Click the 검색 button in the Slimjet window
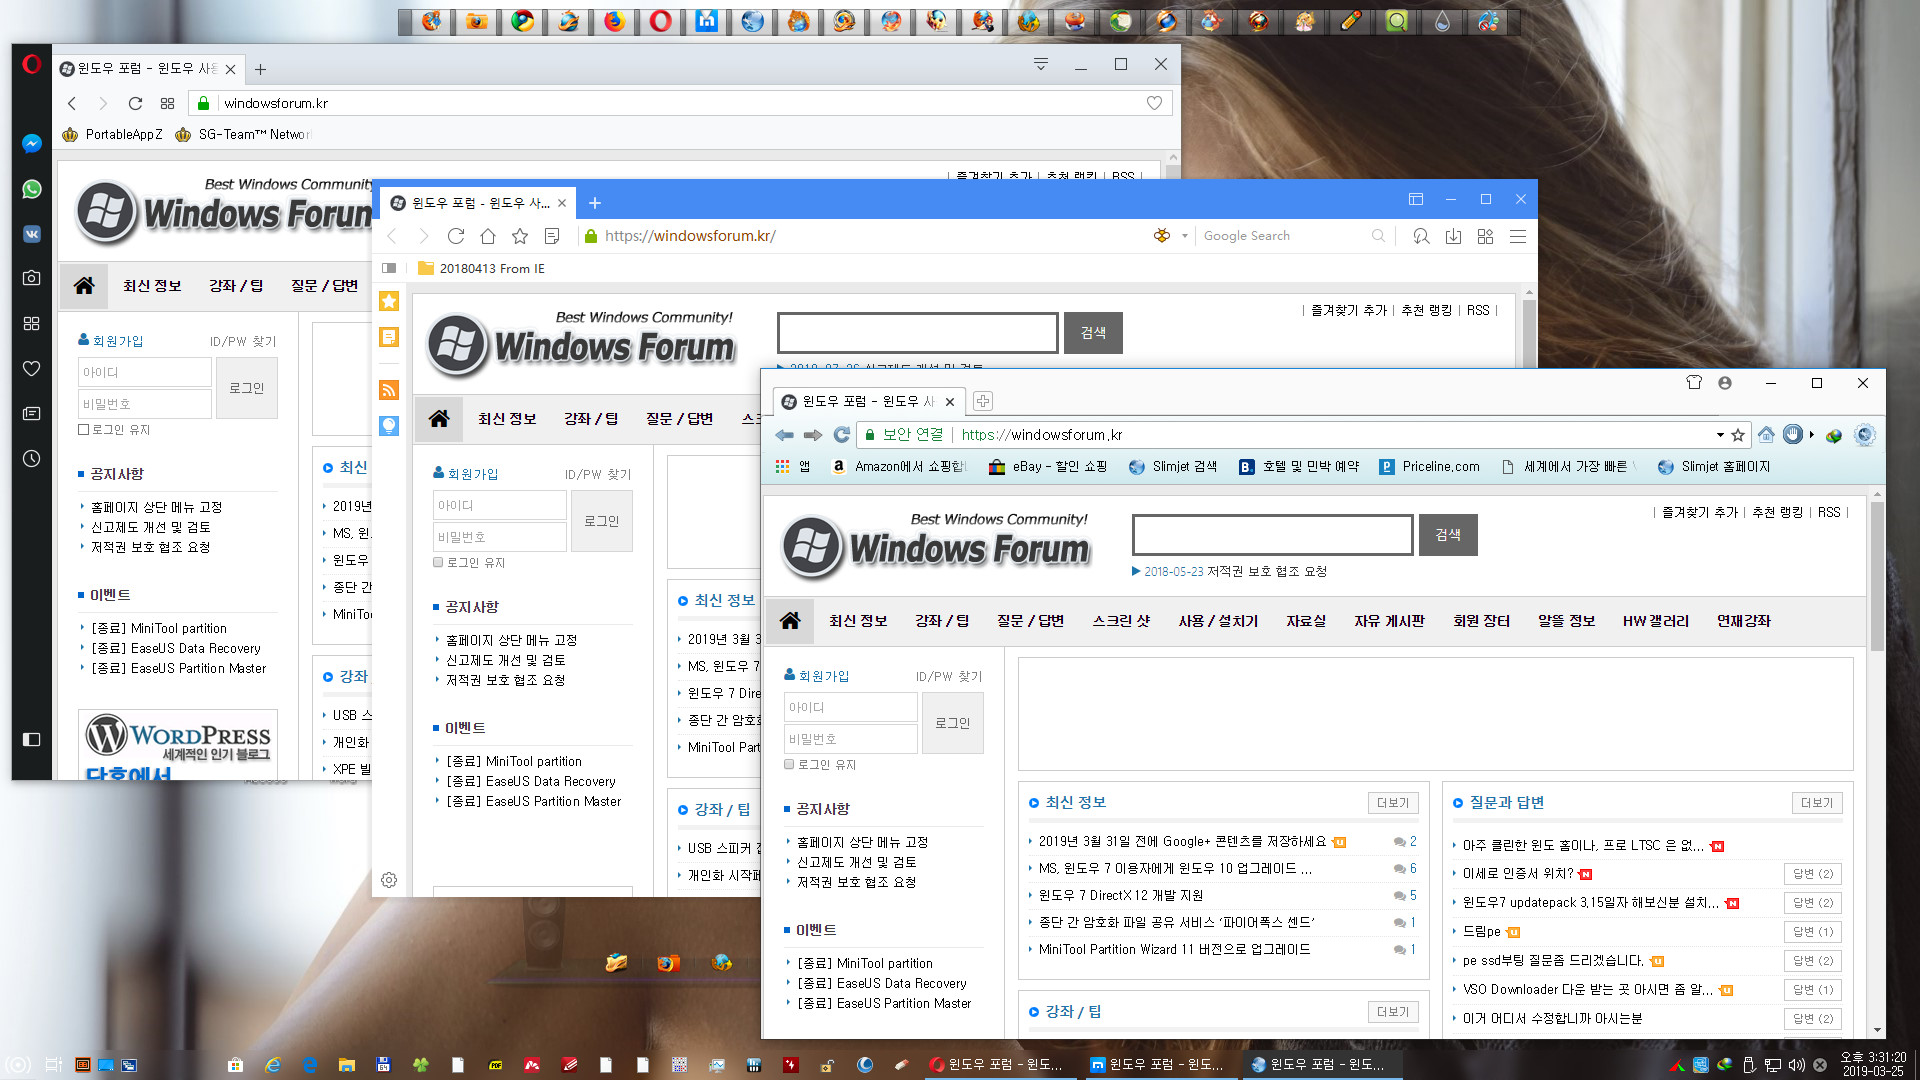Viewport: 1920px width, 1080px height. pyautogui.click(x=1448, y=535)
